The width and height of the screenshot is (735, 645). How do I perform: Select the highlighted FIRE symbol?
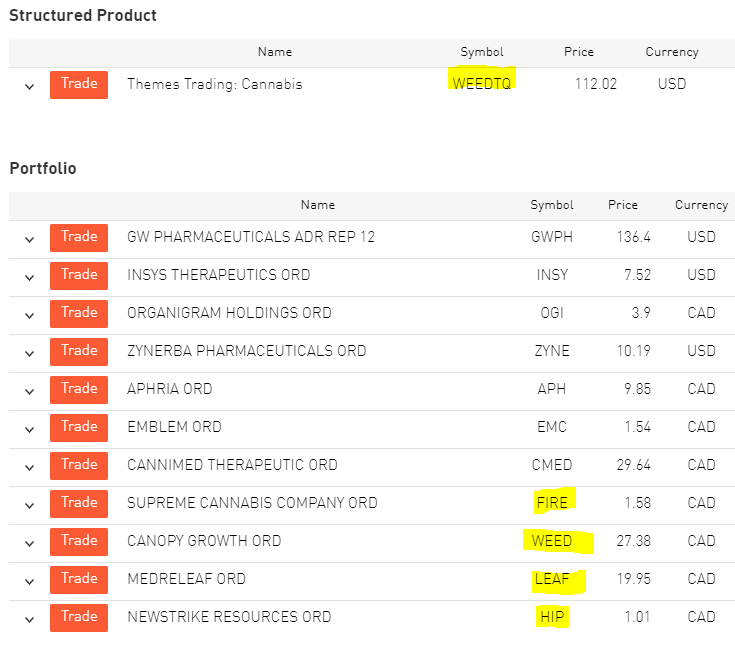click(552, 502)
